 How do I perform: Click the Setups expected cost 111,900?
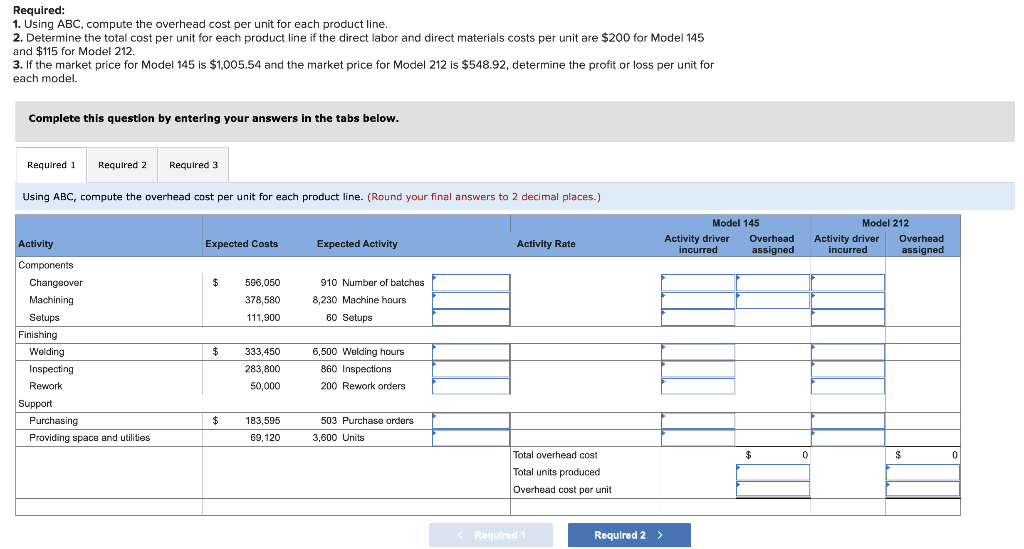click(x=263, y=318)
